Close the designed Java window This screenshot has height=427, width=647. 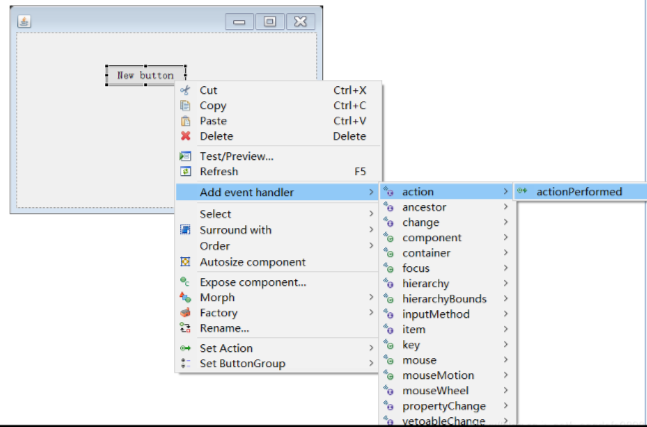click(x=300, y=21)
